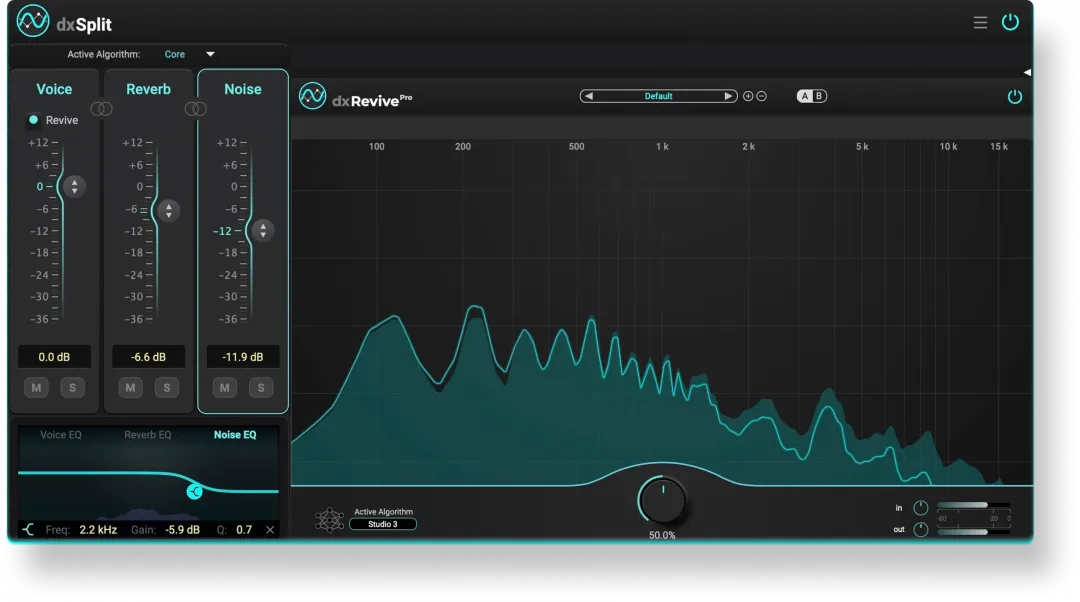Switch to the Reverb EQ tab
The image size is (1080, 602).
[x=147, y=435]
